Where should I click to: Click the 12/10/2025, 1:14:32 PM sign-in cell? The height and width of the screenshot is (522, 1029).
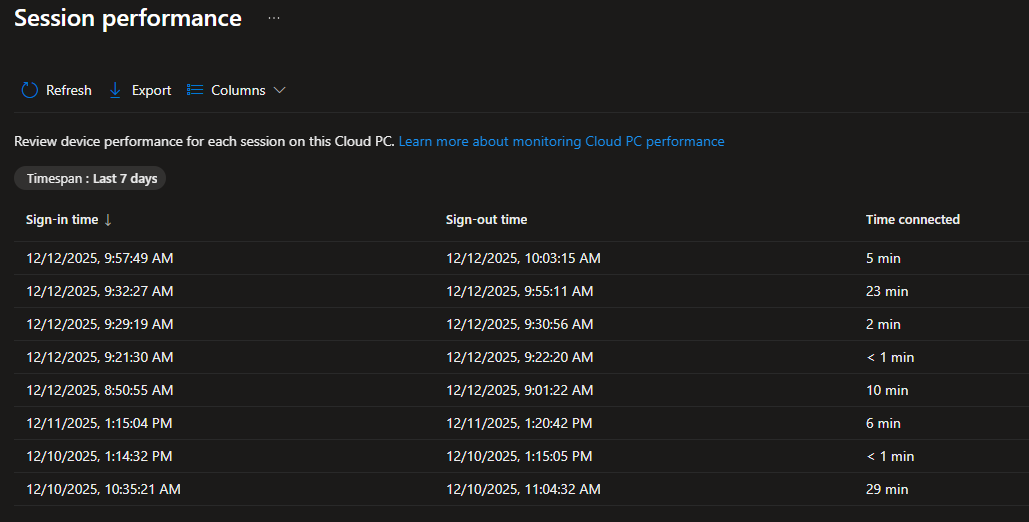coord(99,456)
